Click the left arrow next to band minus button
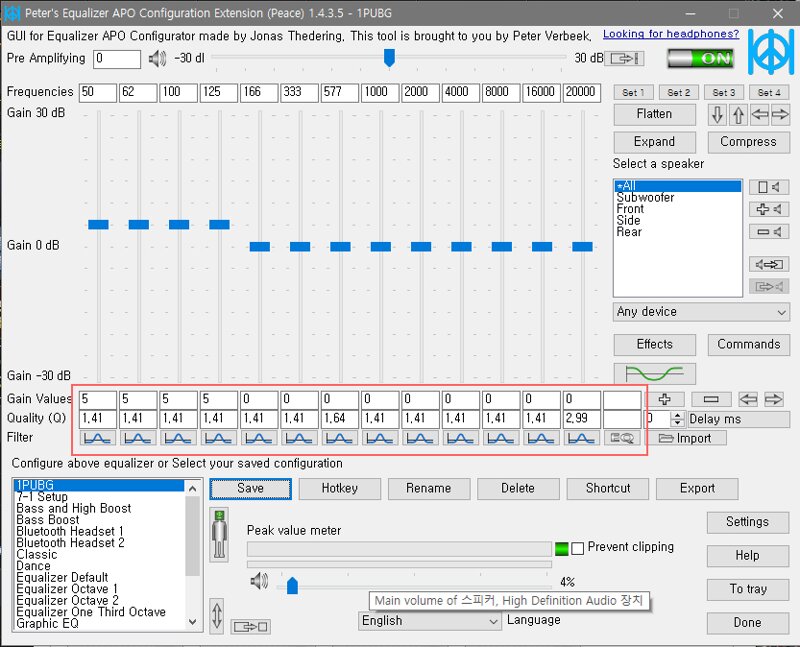 coord(748,399)
